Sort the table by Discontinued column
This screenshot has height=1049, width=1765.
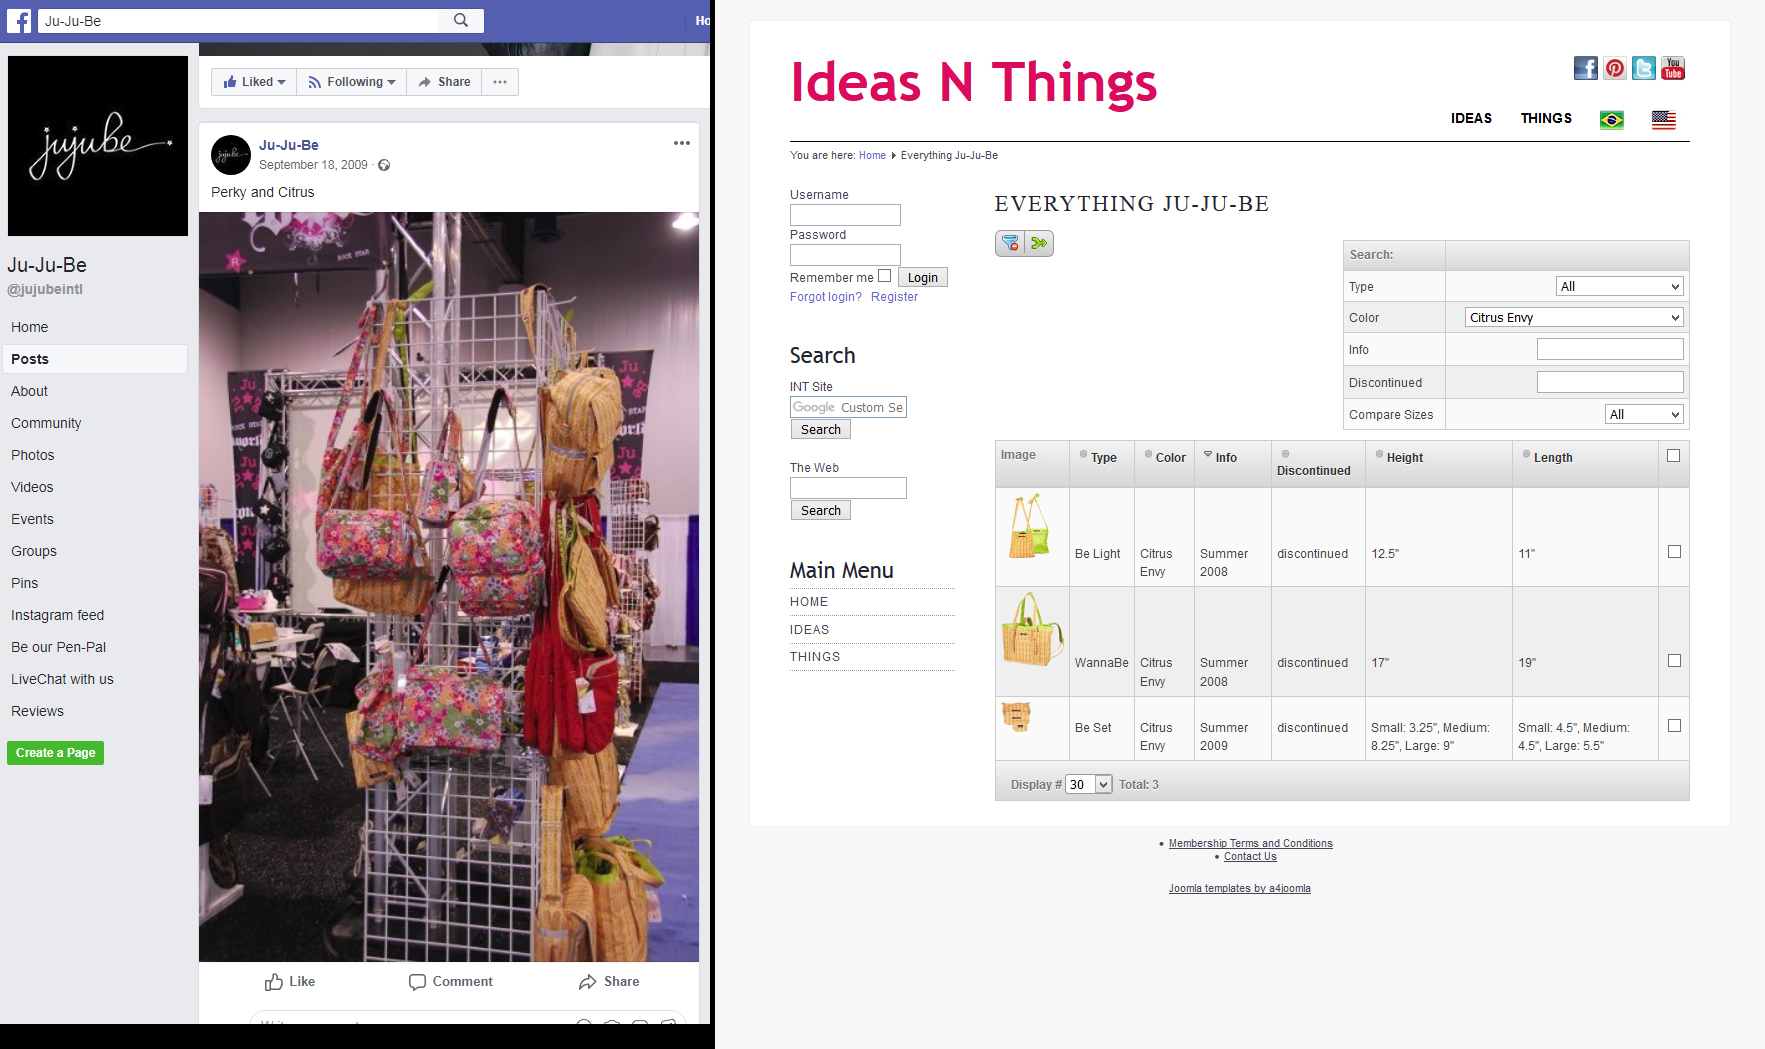coord(1314,471)
